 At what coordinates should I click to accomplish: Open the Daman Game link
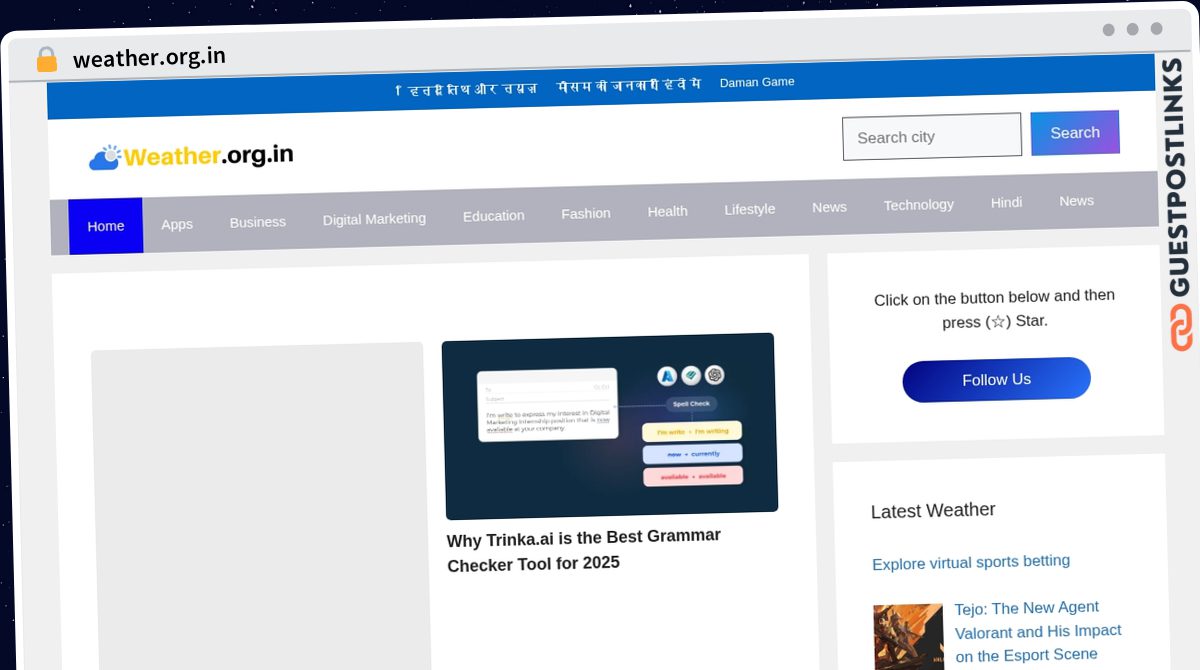pyautogui.click(x=757, y=82)
